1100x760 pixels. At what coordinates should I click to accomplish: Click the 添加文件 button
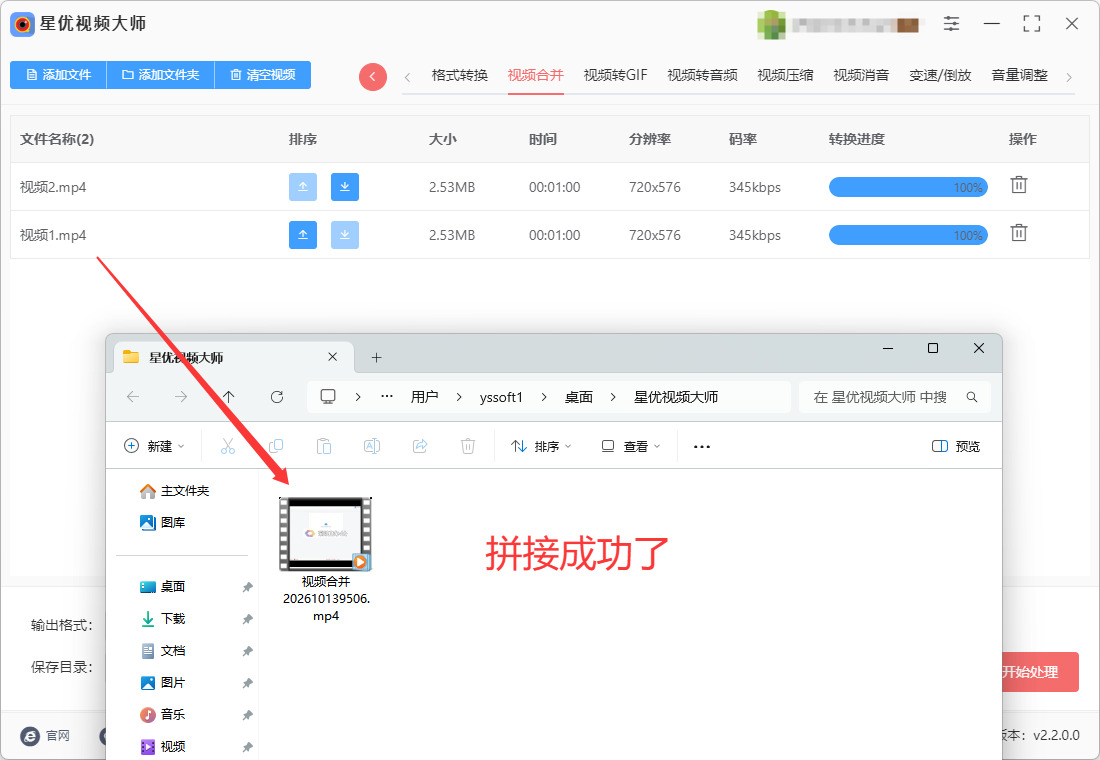pos(58,74)
